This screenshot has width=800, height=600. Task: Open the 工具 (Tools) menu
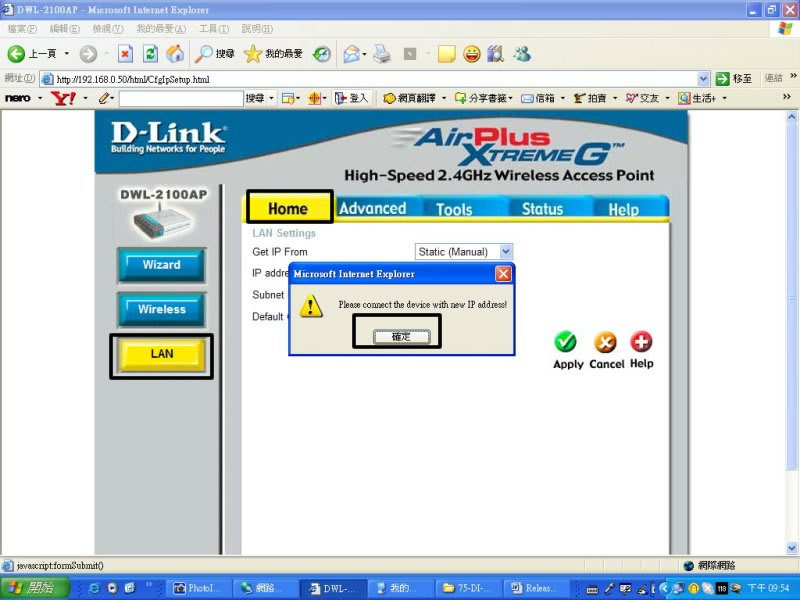click(214, 29)
